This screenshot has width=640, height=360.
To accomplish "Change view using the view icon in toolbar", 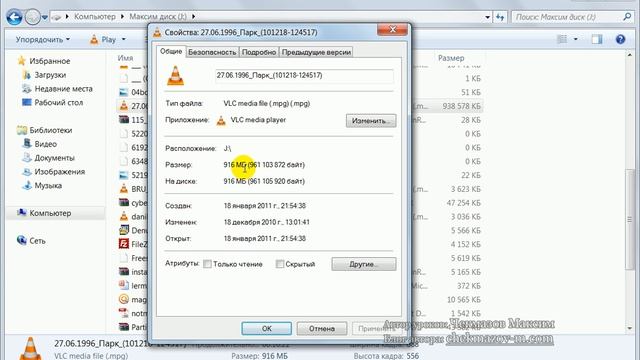I will coord(562,39).
